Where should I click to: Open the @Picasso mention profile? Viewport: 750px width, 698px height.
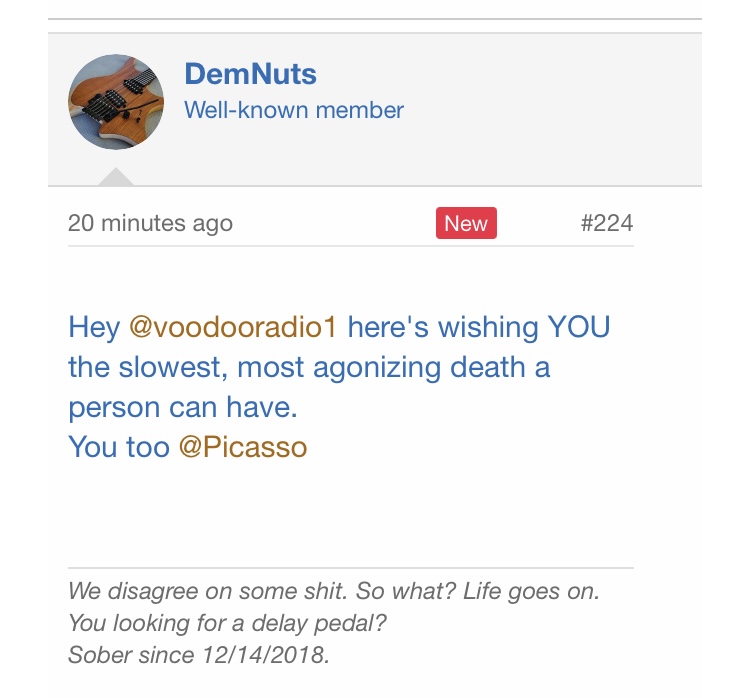point(242,447)
